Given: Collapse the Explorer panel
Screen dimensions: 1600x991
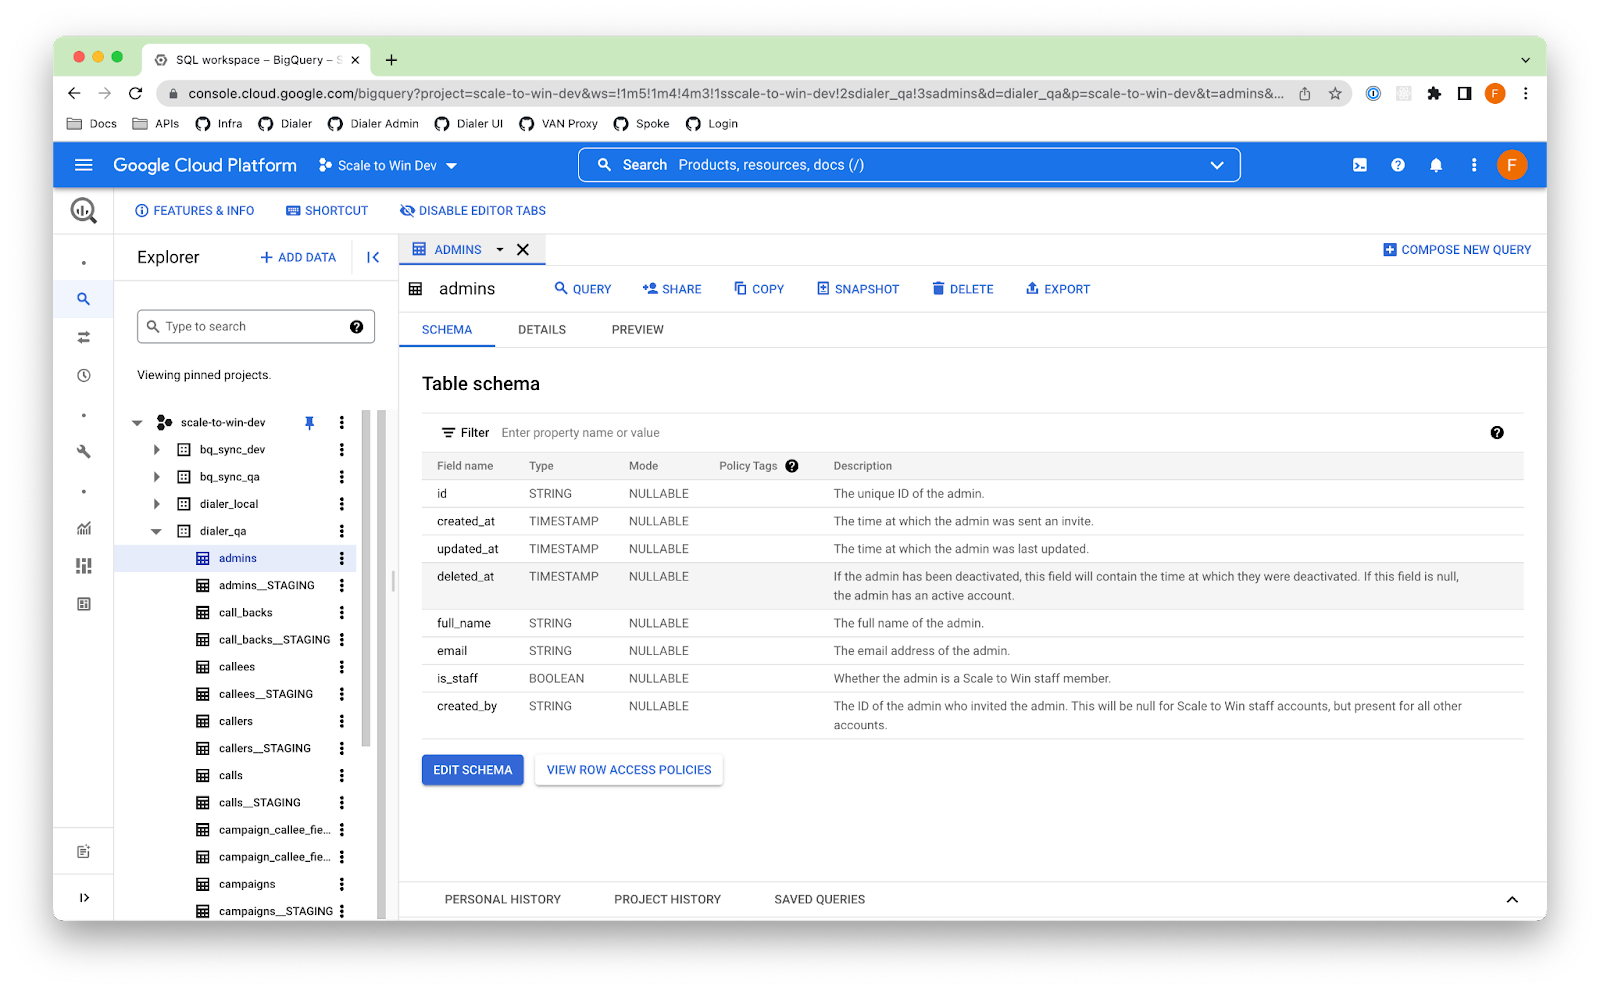Looking at the screenshot, I should [x=373, y=257].
